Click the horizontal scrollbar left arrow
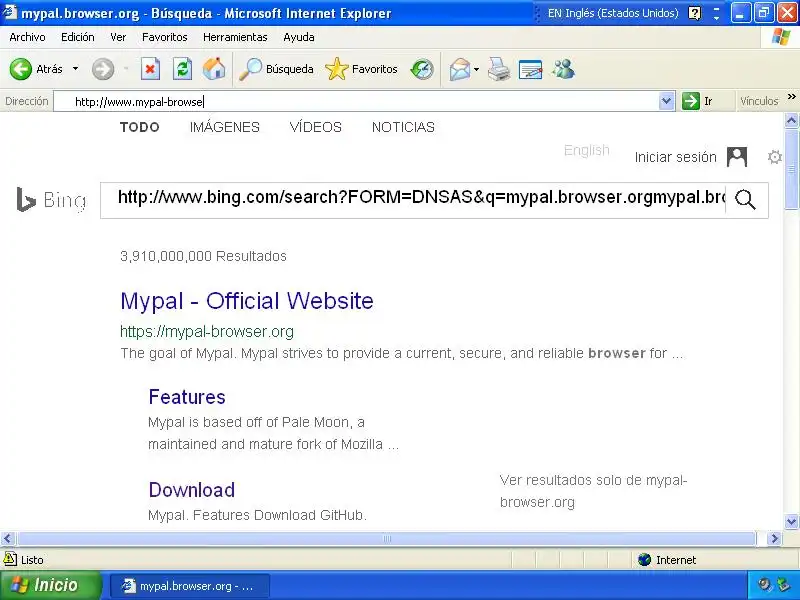The image size is (800, 600). pyautogui.click(x=8, y=538)
